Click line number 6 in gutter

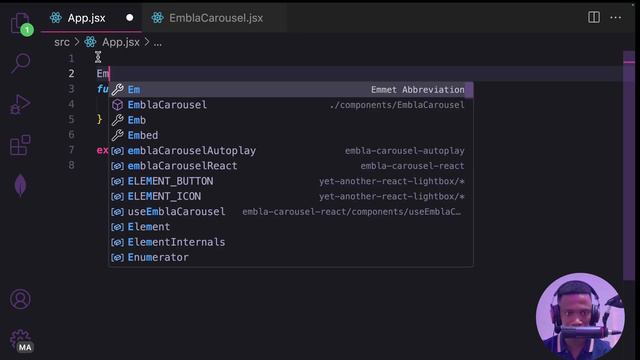[71, 134]
